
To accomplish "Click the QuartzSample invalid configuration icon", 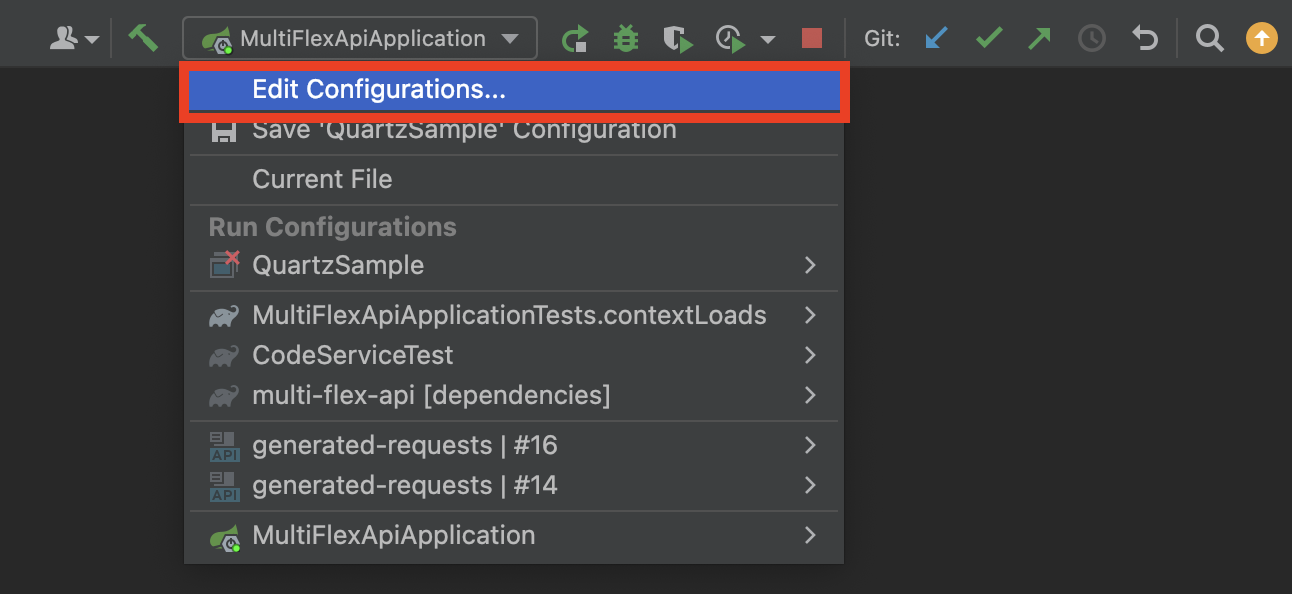I will [224, 265].
